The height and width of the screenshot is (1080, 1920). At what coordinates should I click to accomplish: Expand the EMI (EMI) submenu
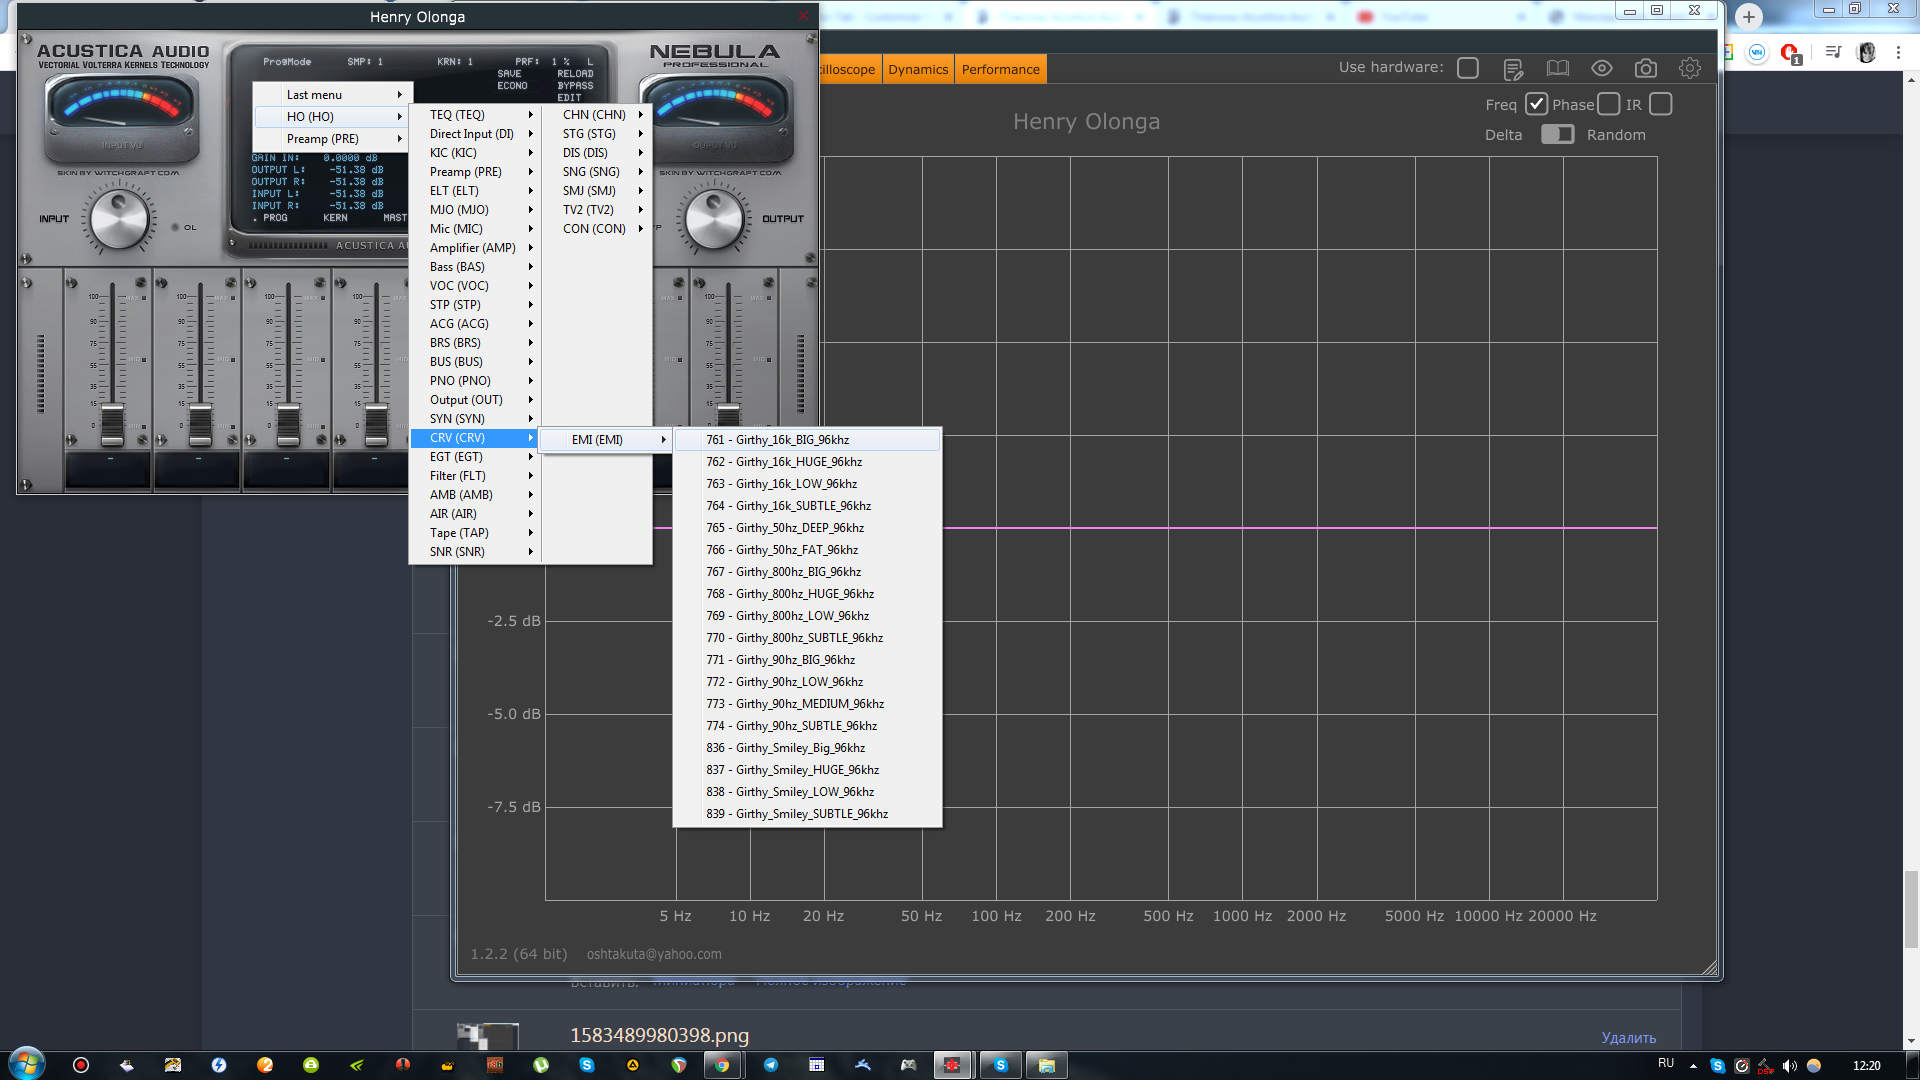[x=606, y=440]
